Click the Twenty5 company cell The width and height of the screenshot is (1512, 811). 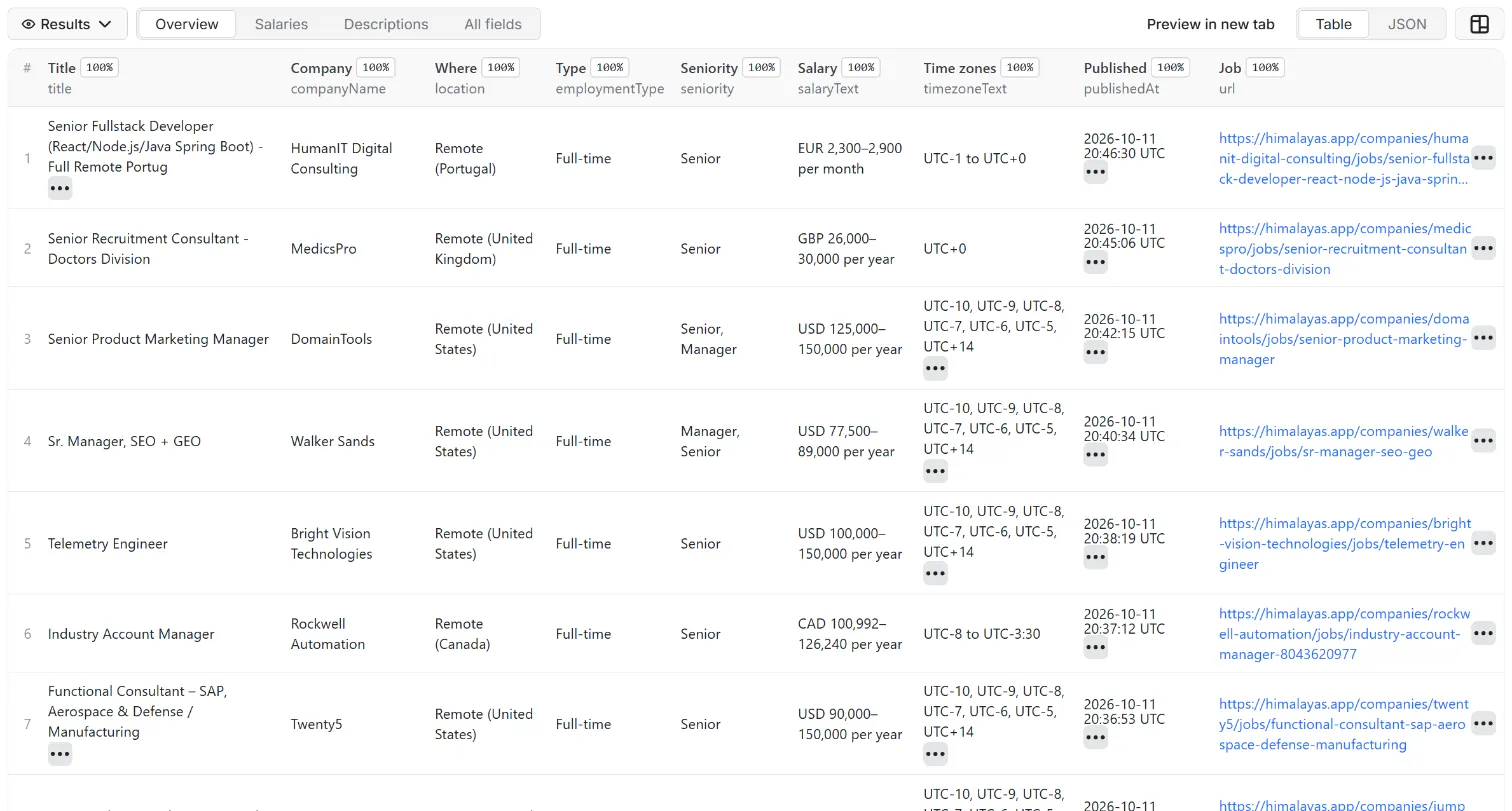pos(316,723)
